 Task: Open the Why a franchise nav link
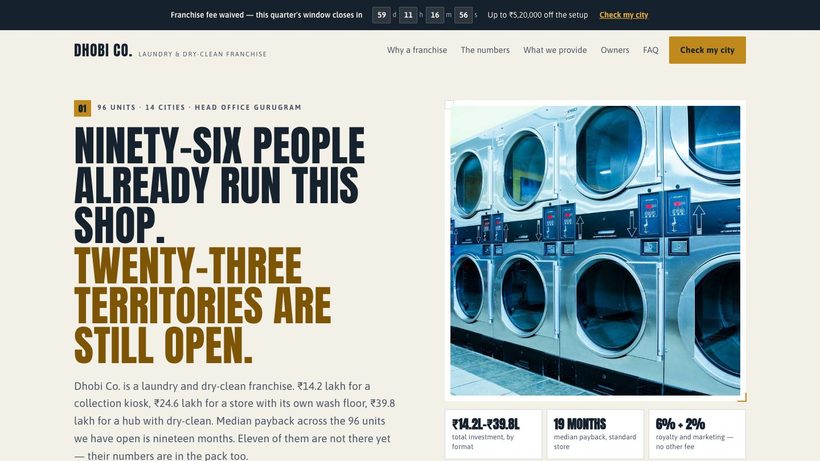(417, 50)
